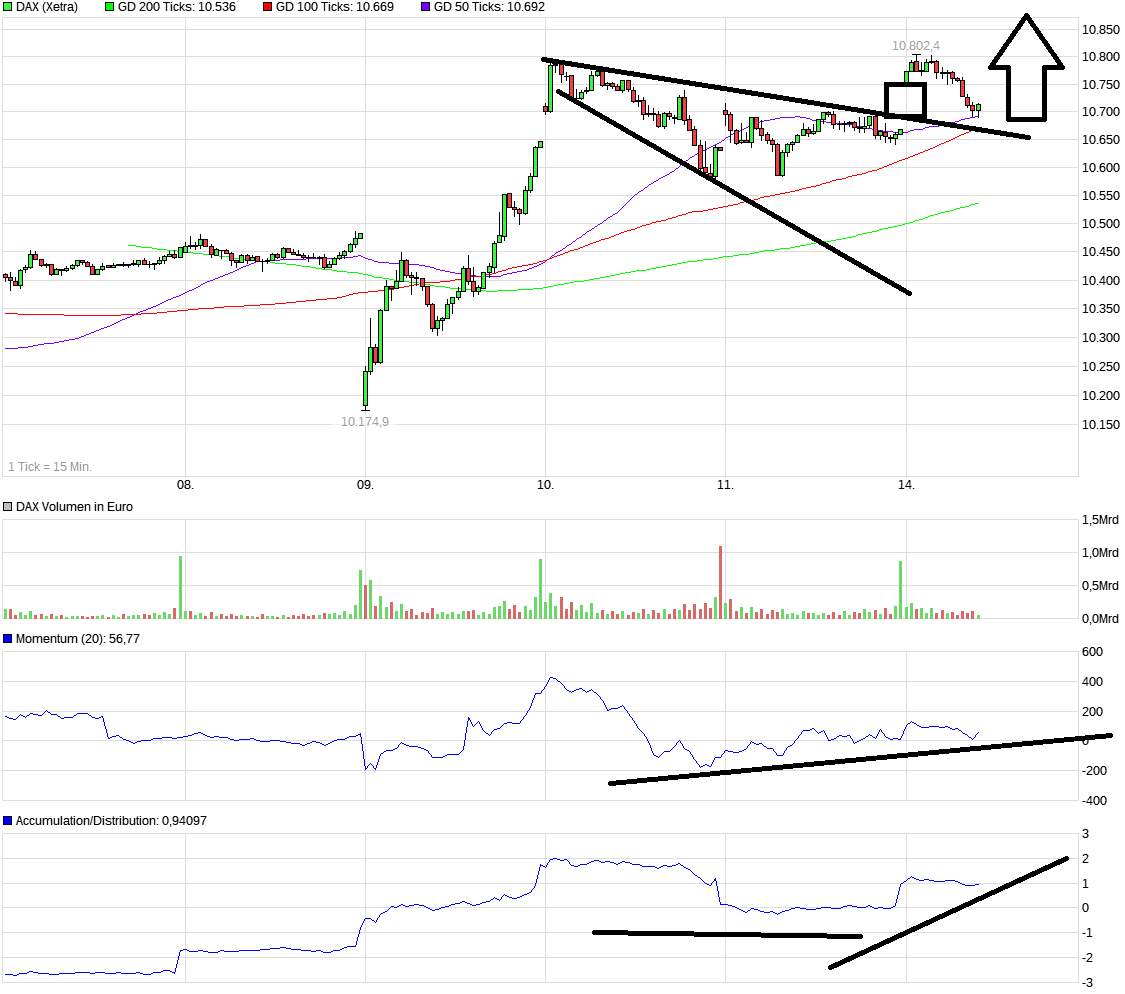
Task: Click the gray DAX Volumen legend swatch
Action: coord(8,507)
